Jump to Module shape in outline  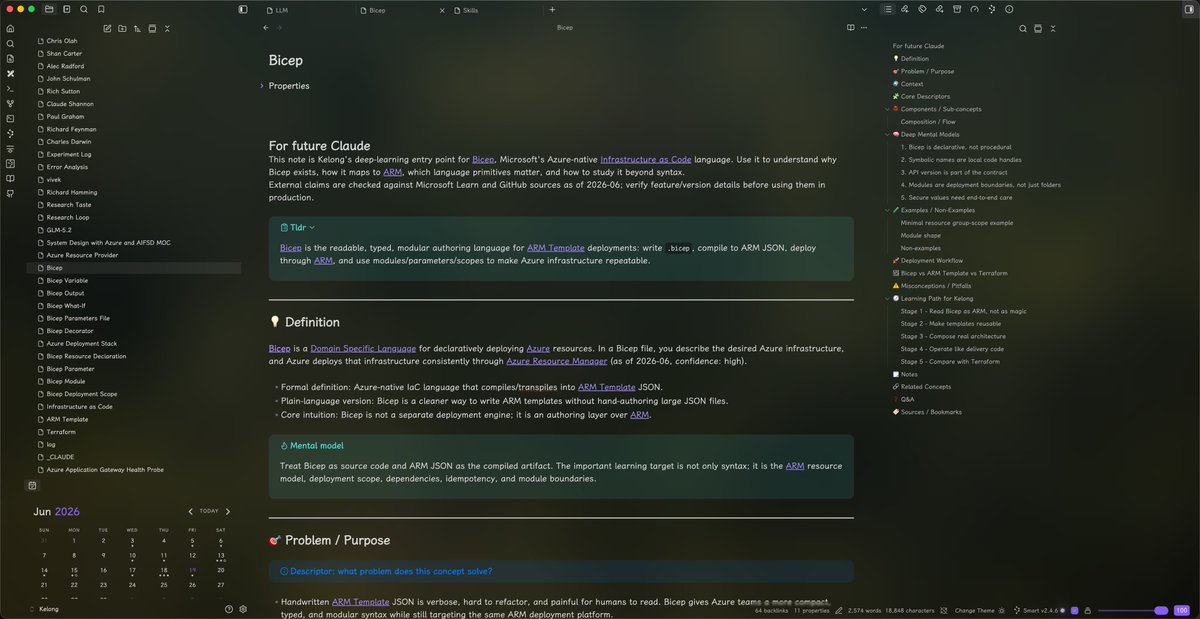point(920,235)
